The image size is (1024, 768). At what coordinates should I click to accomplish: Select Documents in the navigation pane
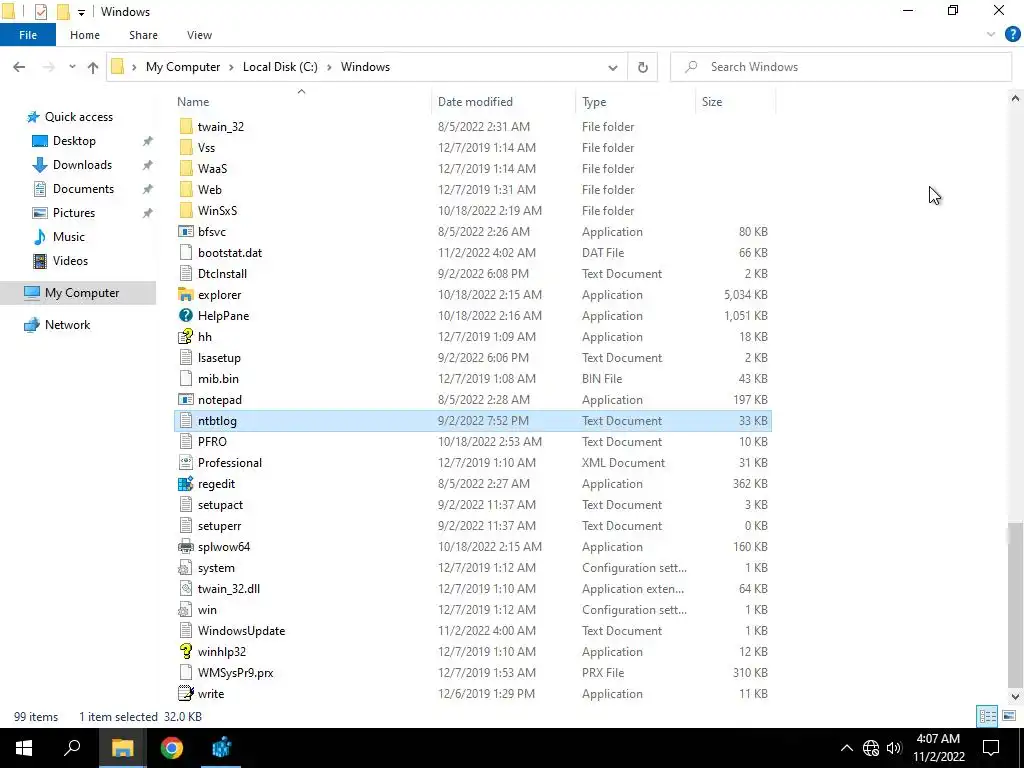[x=83, y=189]
